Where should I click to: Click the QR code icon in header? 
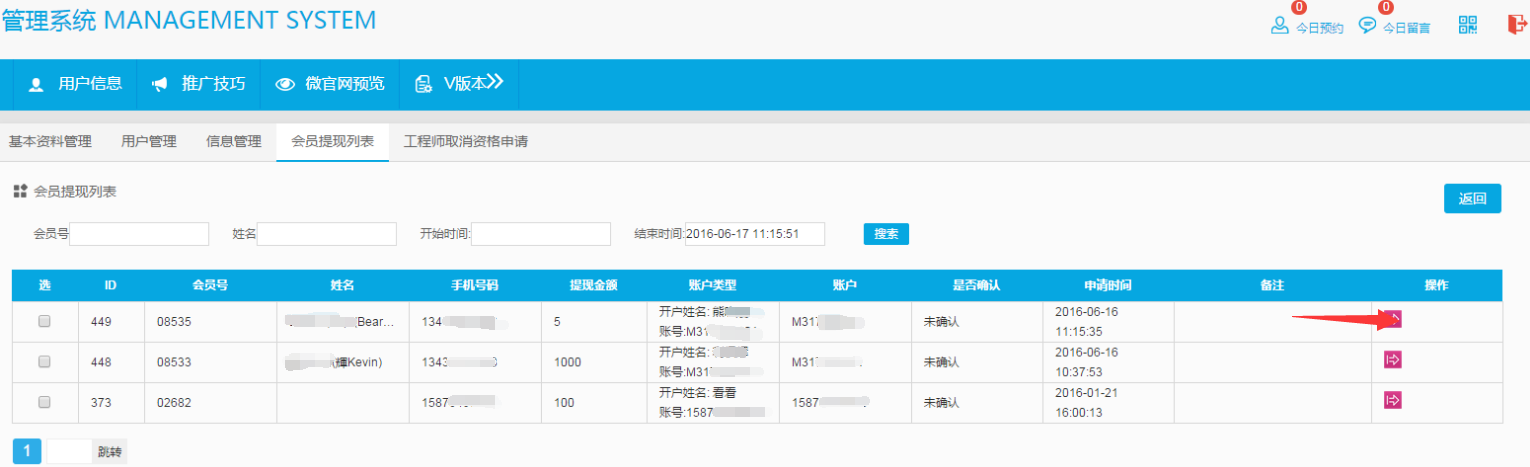click(1467, 26)
